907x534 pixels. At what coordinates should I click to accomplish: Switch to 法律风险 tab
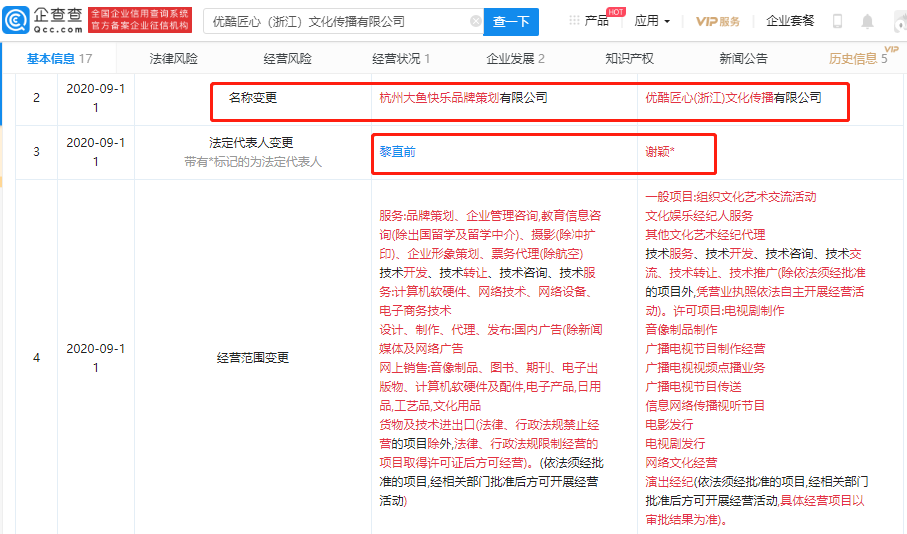coord(174,58)
